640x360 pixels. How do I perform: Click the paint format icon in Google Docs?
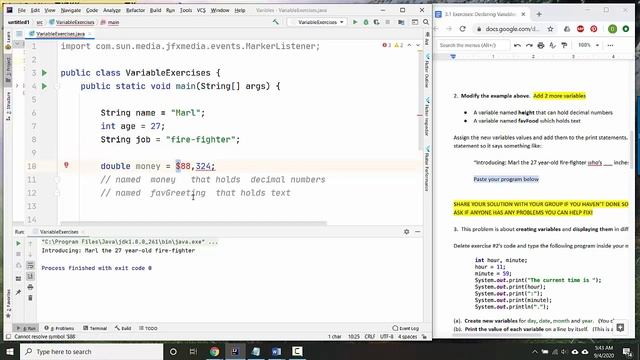[564, 45]
